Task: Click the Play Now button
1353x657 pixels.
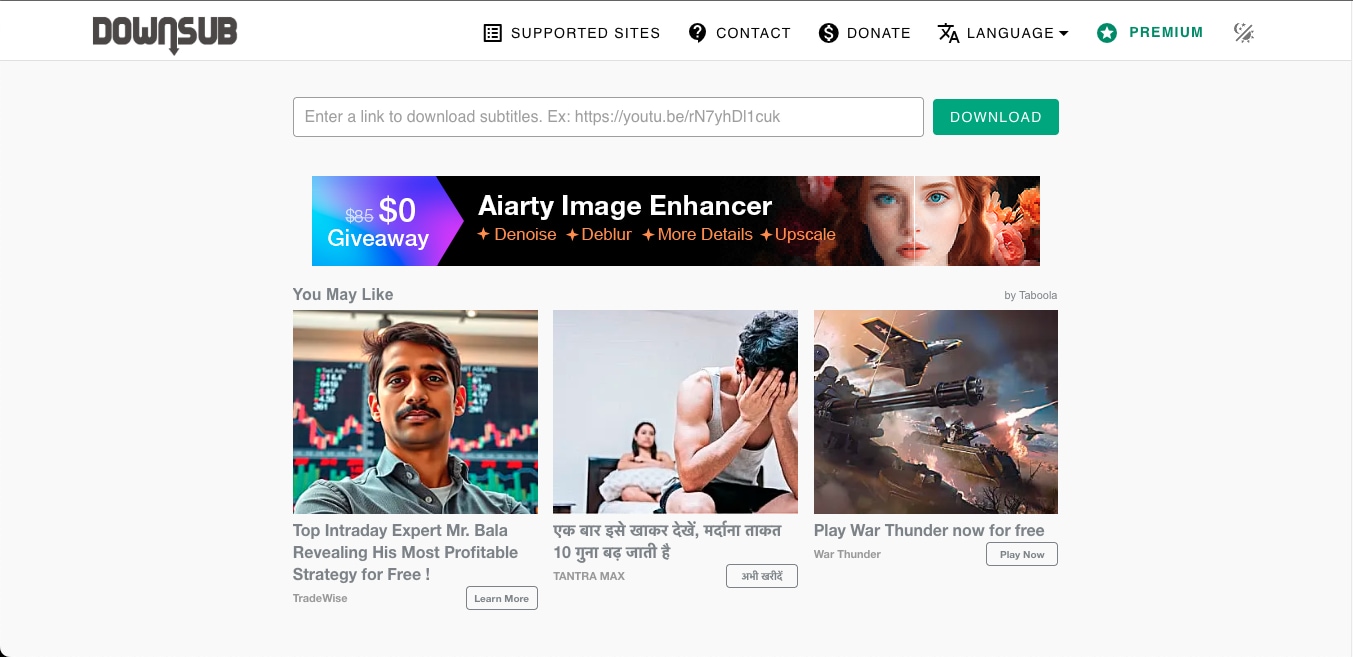Action: (1022, 554)
